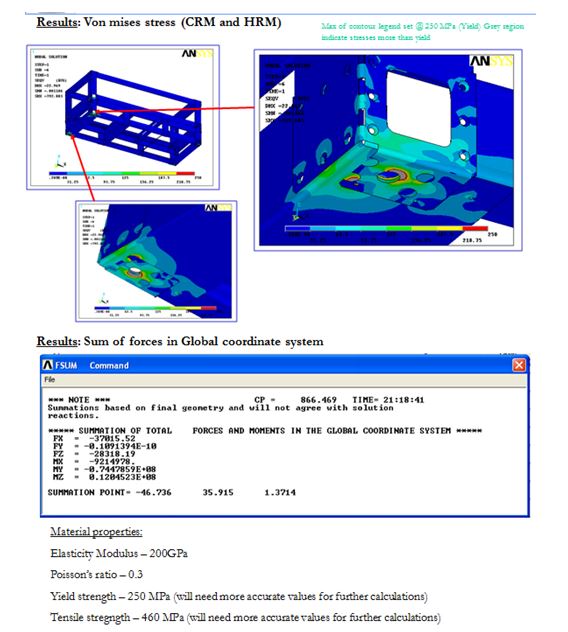Select the bottom corner zoomed stress plot

tap(156, 261)
